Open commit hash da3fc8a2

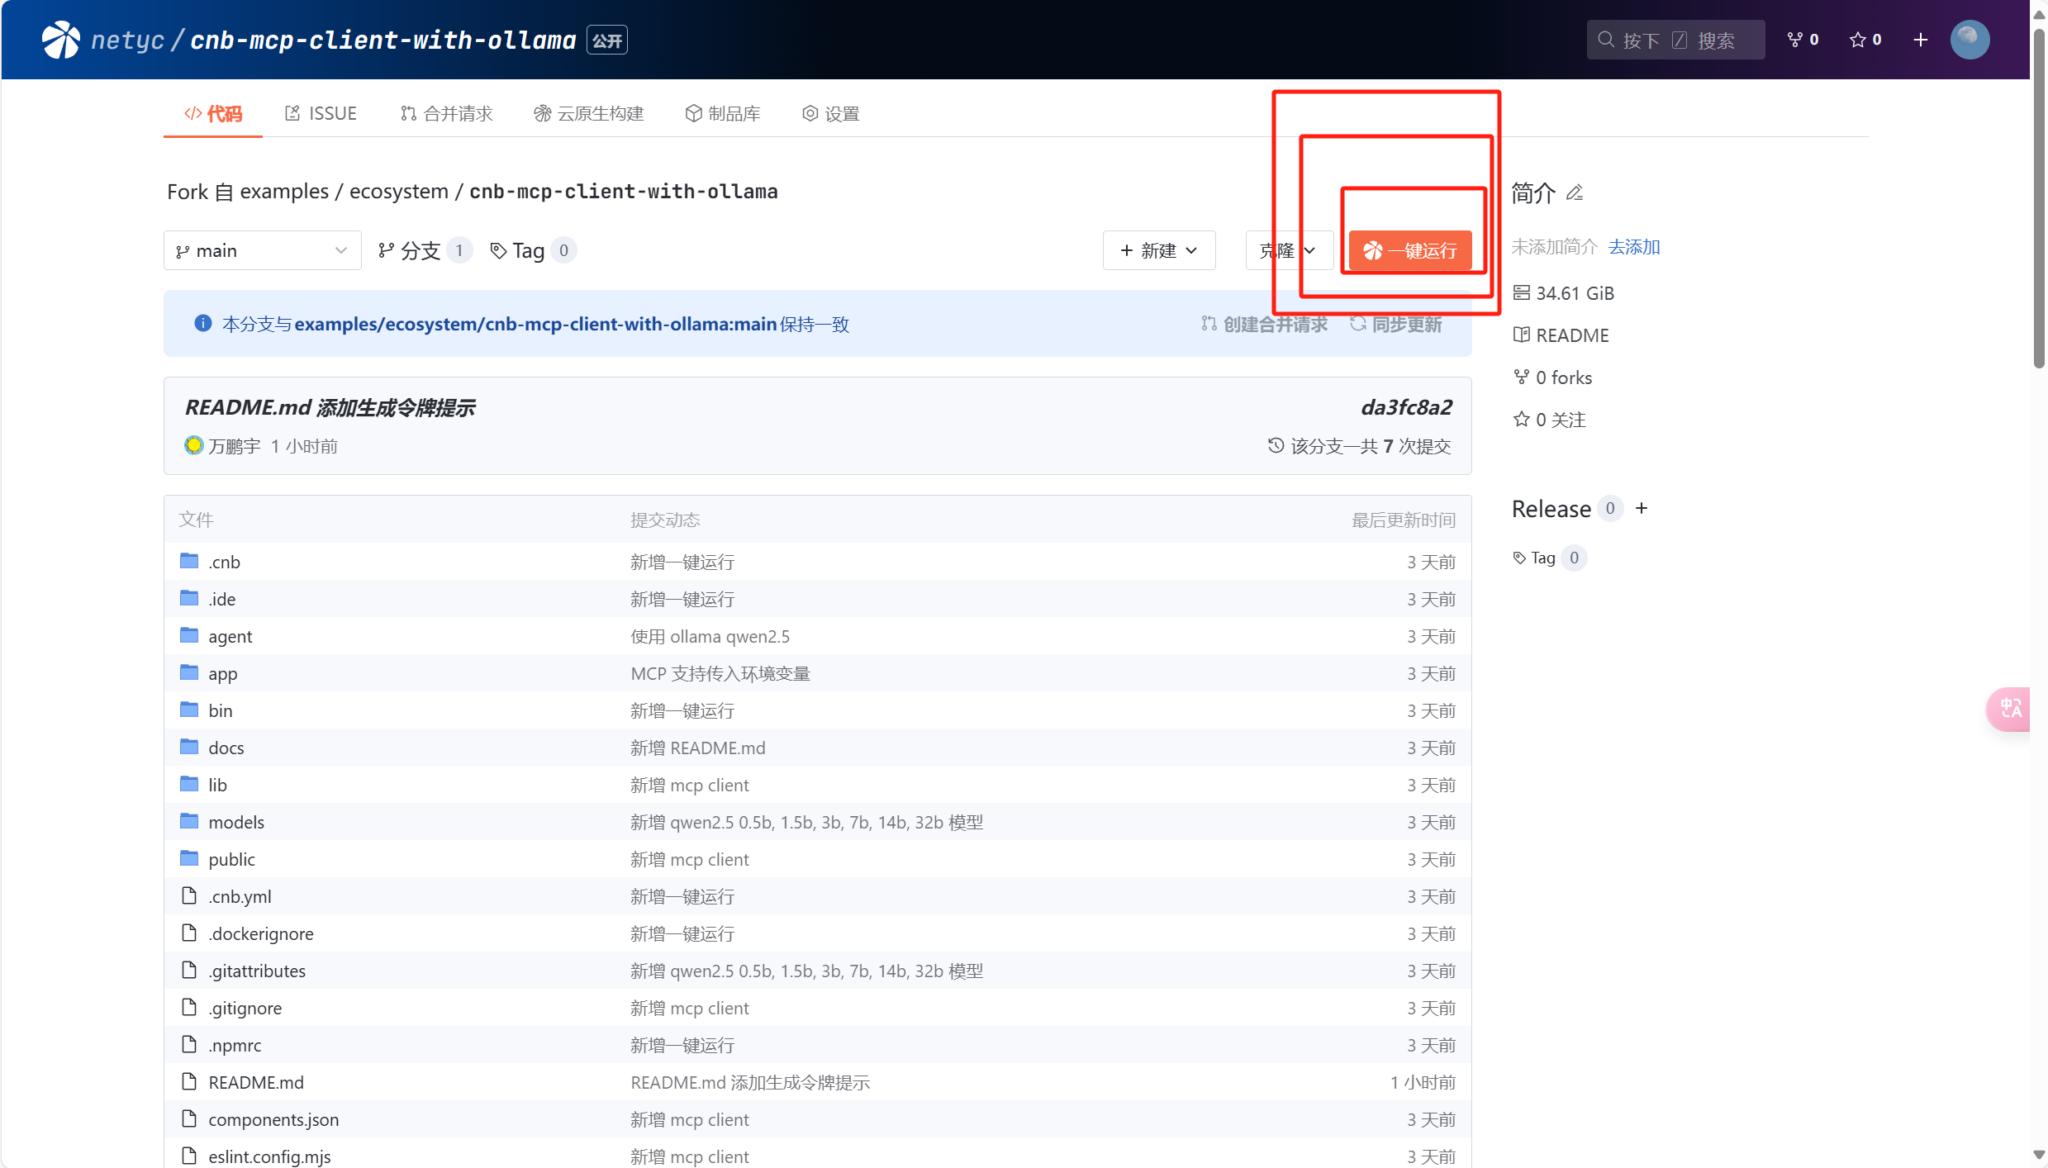click(x=1406, y=407)
